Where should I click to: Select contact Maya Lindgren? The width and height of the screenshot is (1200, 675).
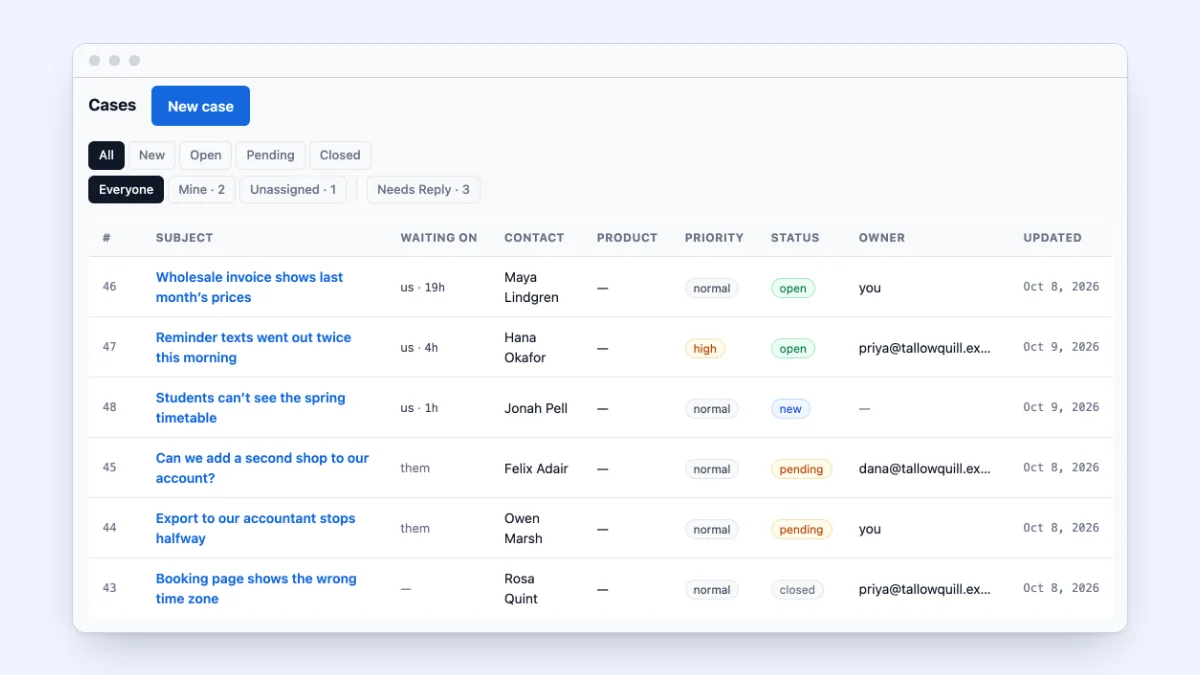click(x=531, y=287)
